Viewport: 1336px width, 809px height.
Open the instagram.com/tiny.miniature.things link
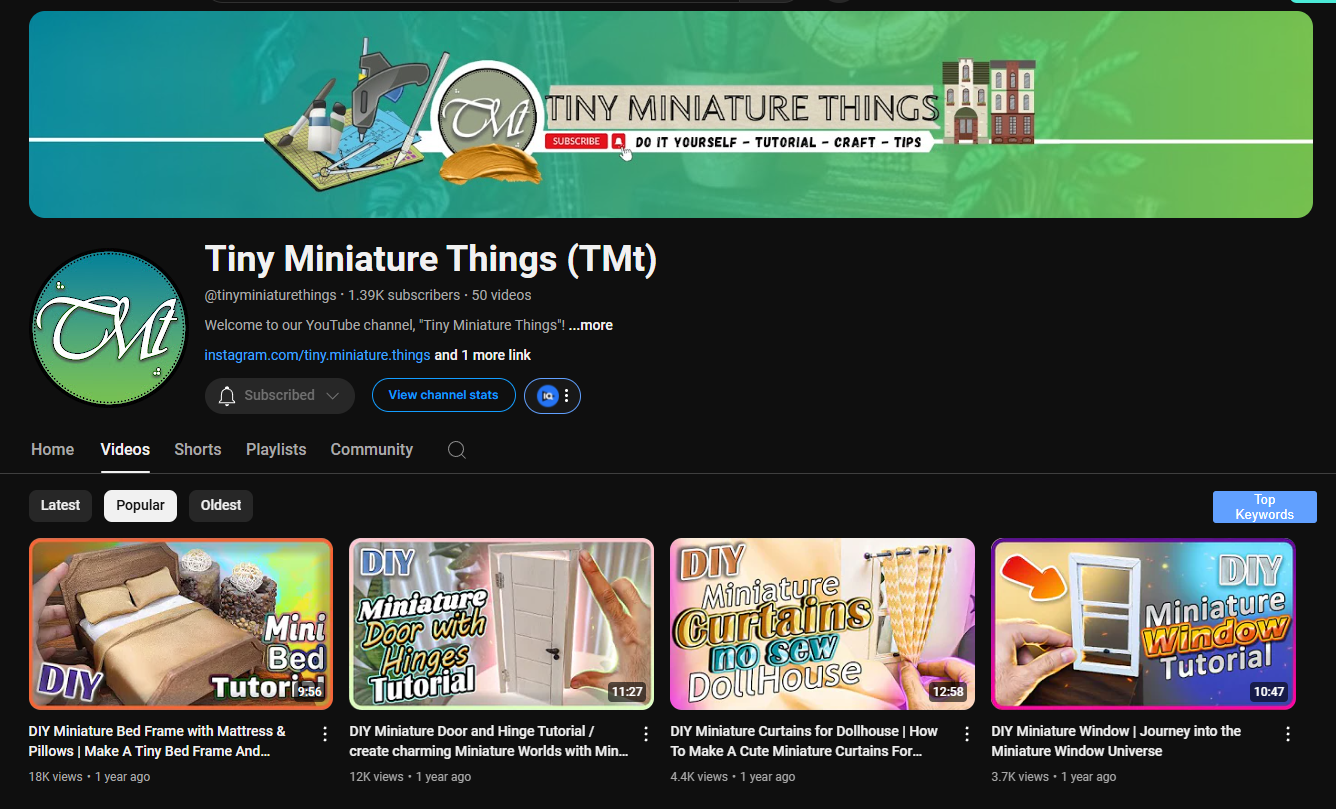tap(317, 356)
